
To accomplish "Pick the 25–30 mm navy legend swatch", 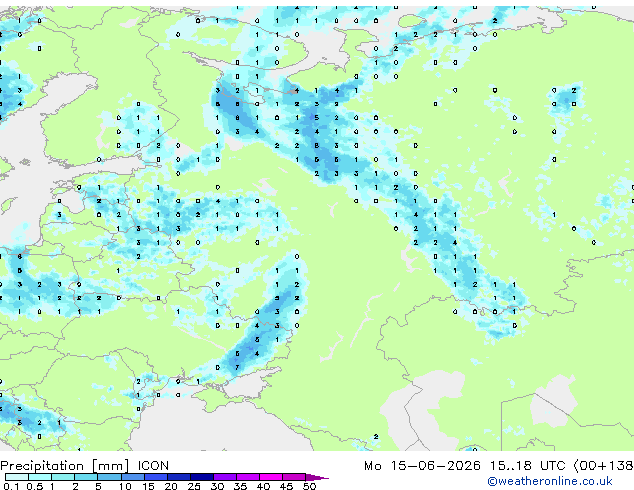I will [x=201, y=477].
